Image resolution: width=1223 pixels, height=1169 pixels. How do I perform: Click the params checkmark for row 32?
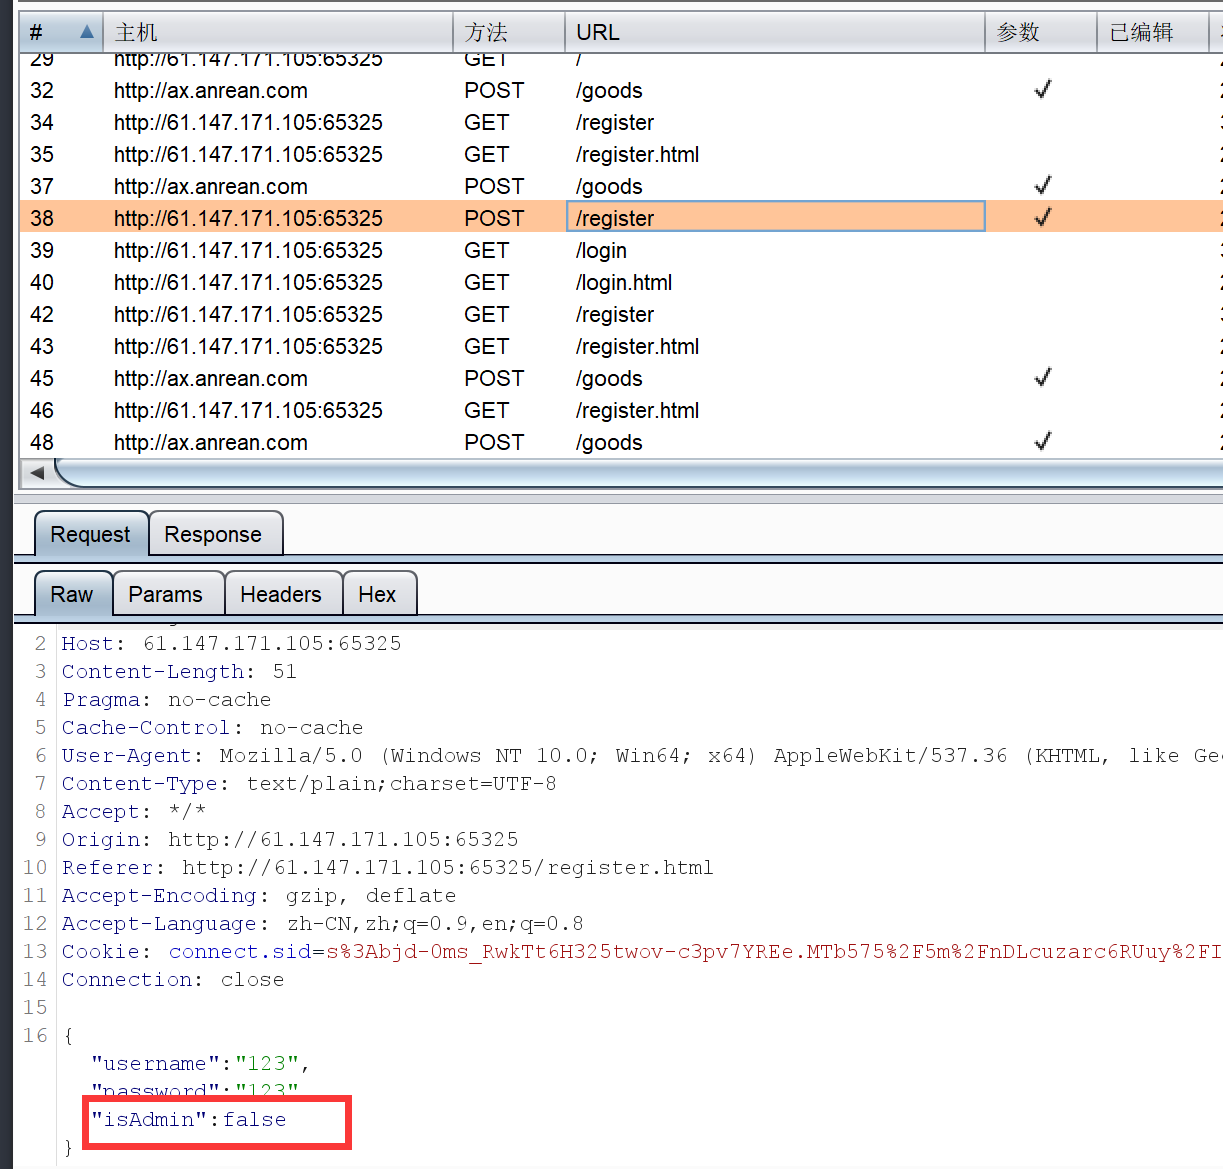[x=1042, y=90]
